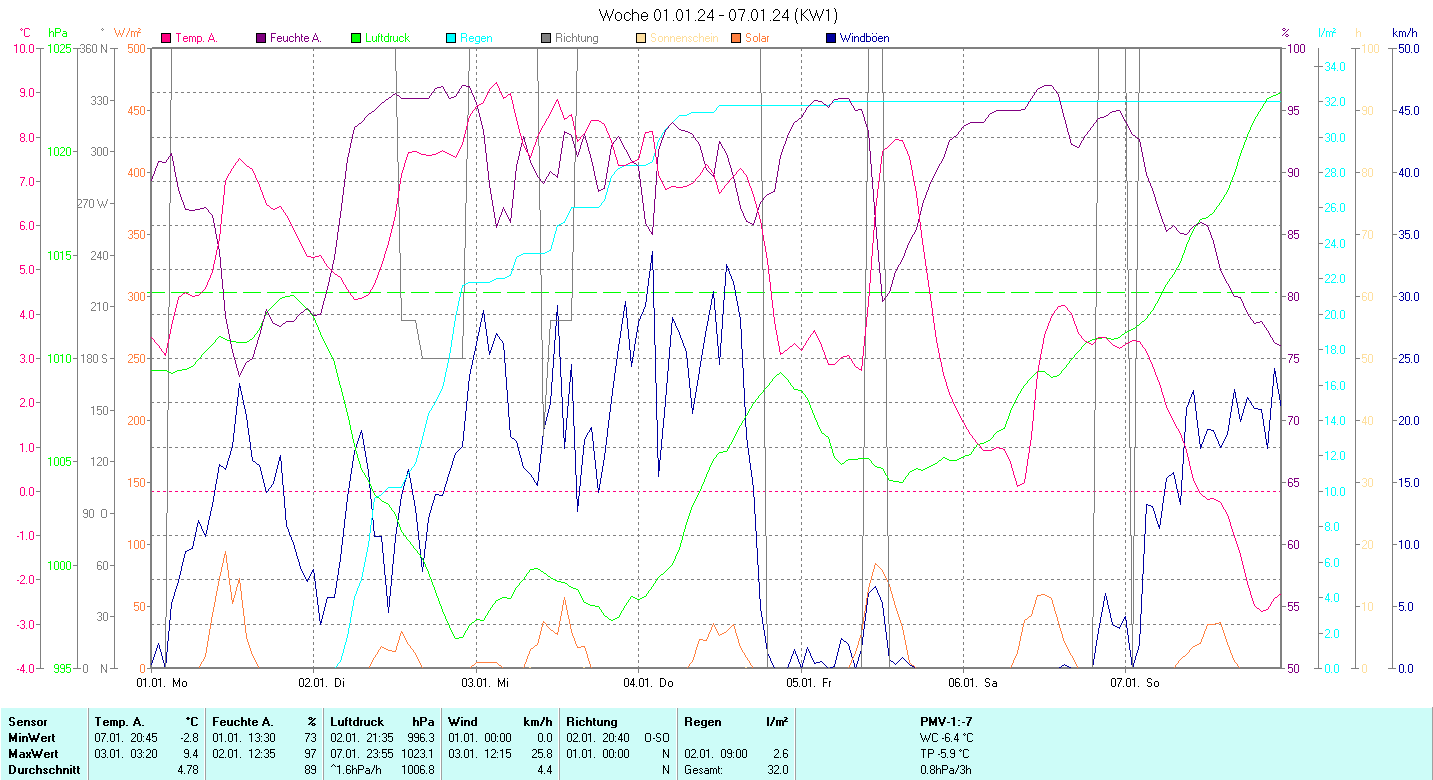Click average wind value '4.4'
The height and width of the screenshot is (780, 1433).
[x=544, y=769]
